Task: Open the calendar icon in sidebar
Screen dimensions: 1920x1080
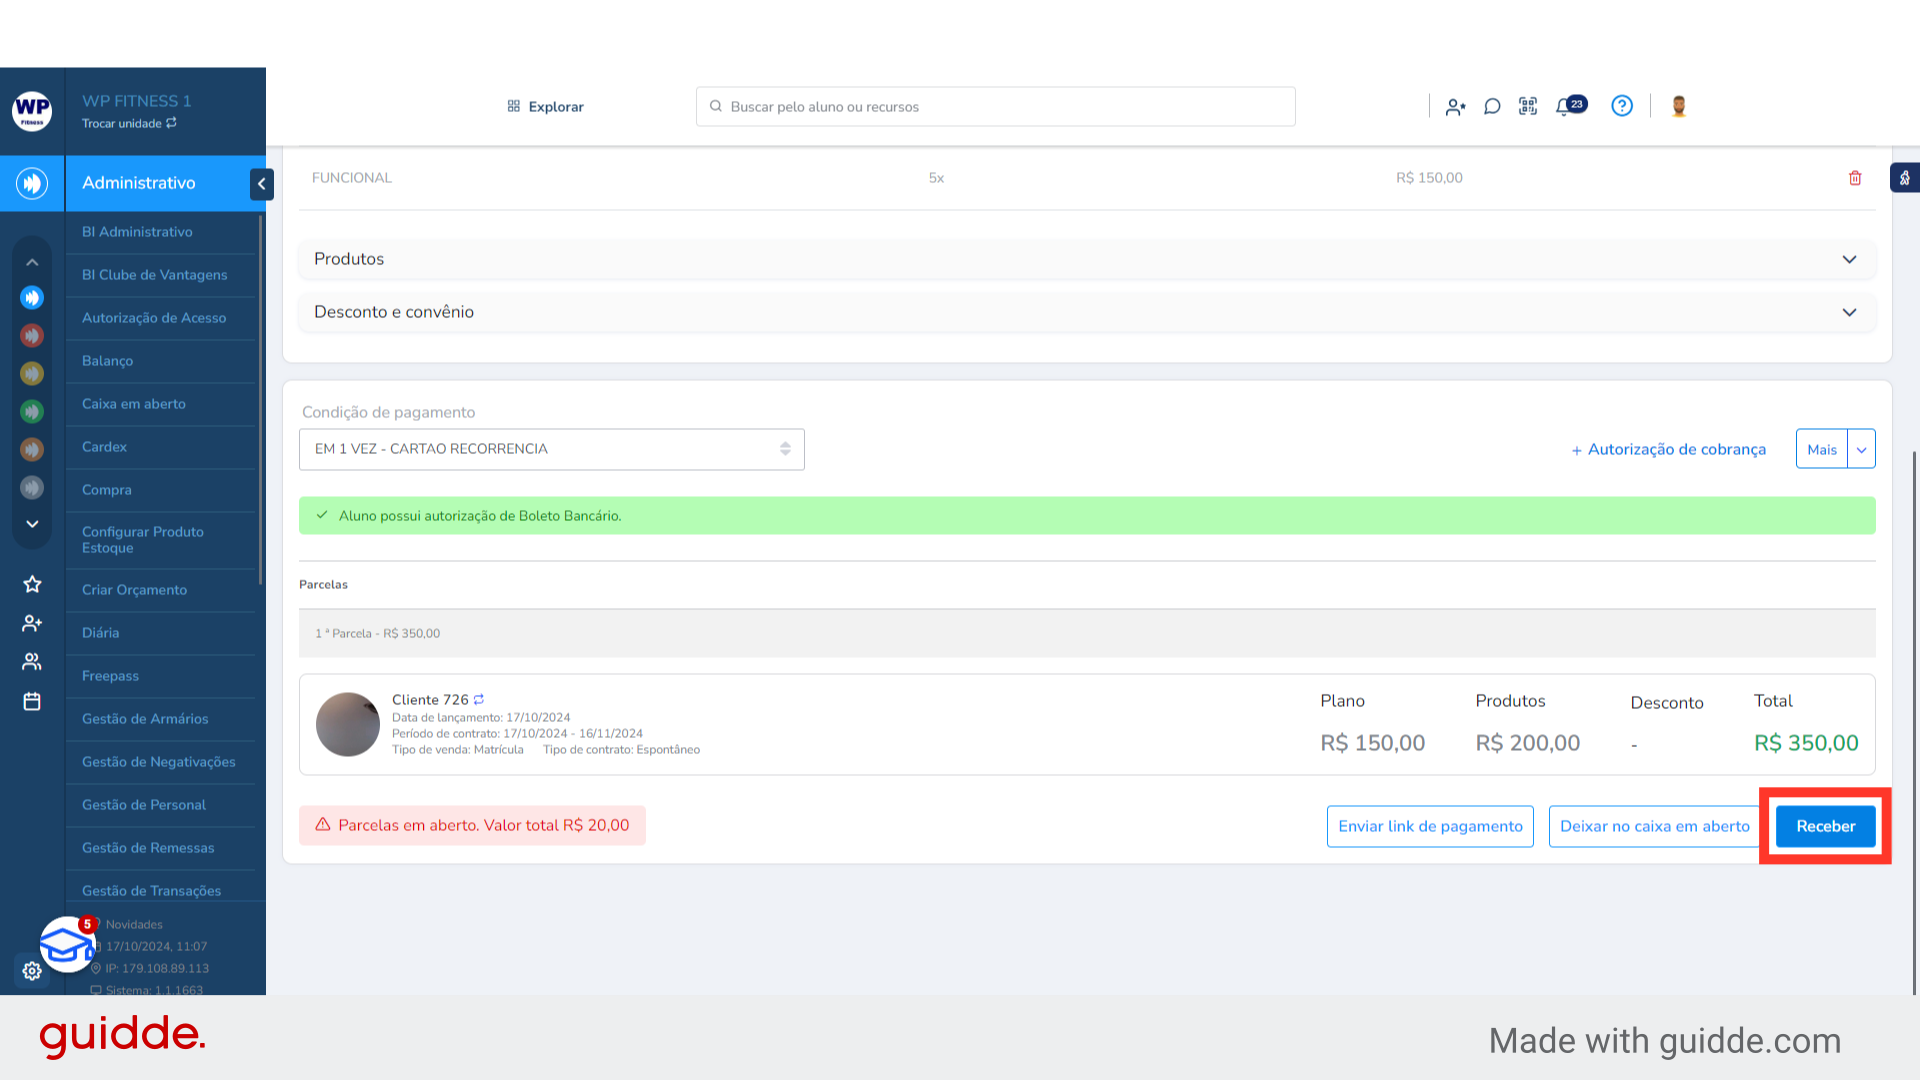Action: point(32,701)
